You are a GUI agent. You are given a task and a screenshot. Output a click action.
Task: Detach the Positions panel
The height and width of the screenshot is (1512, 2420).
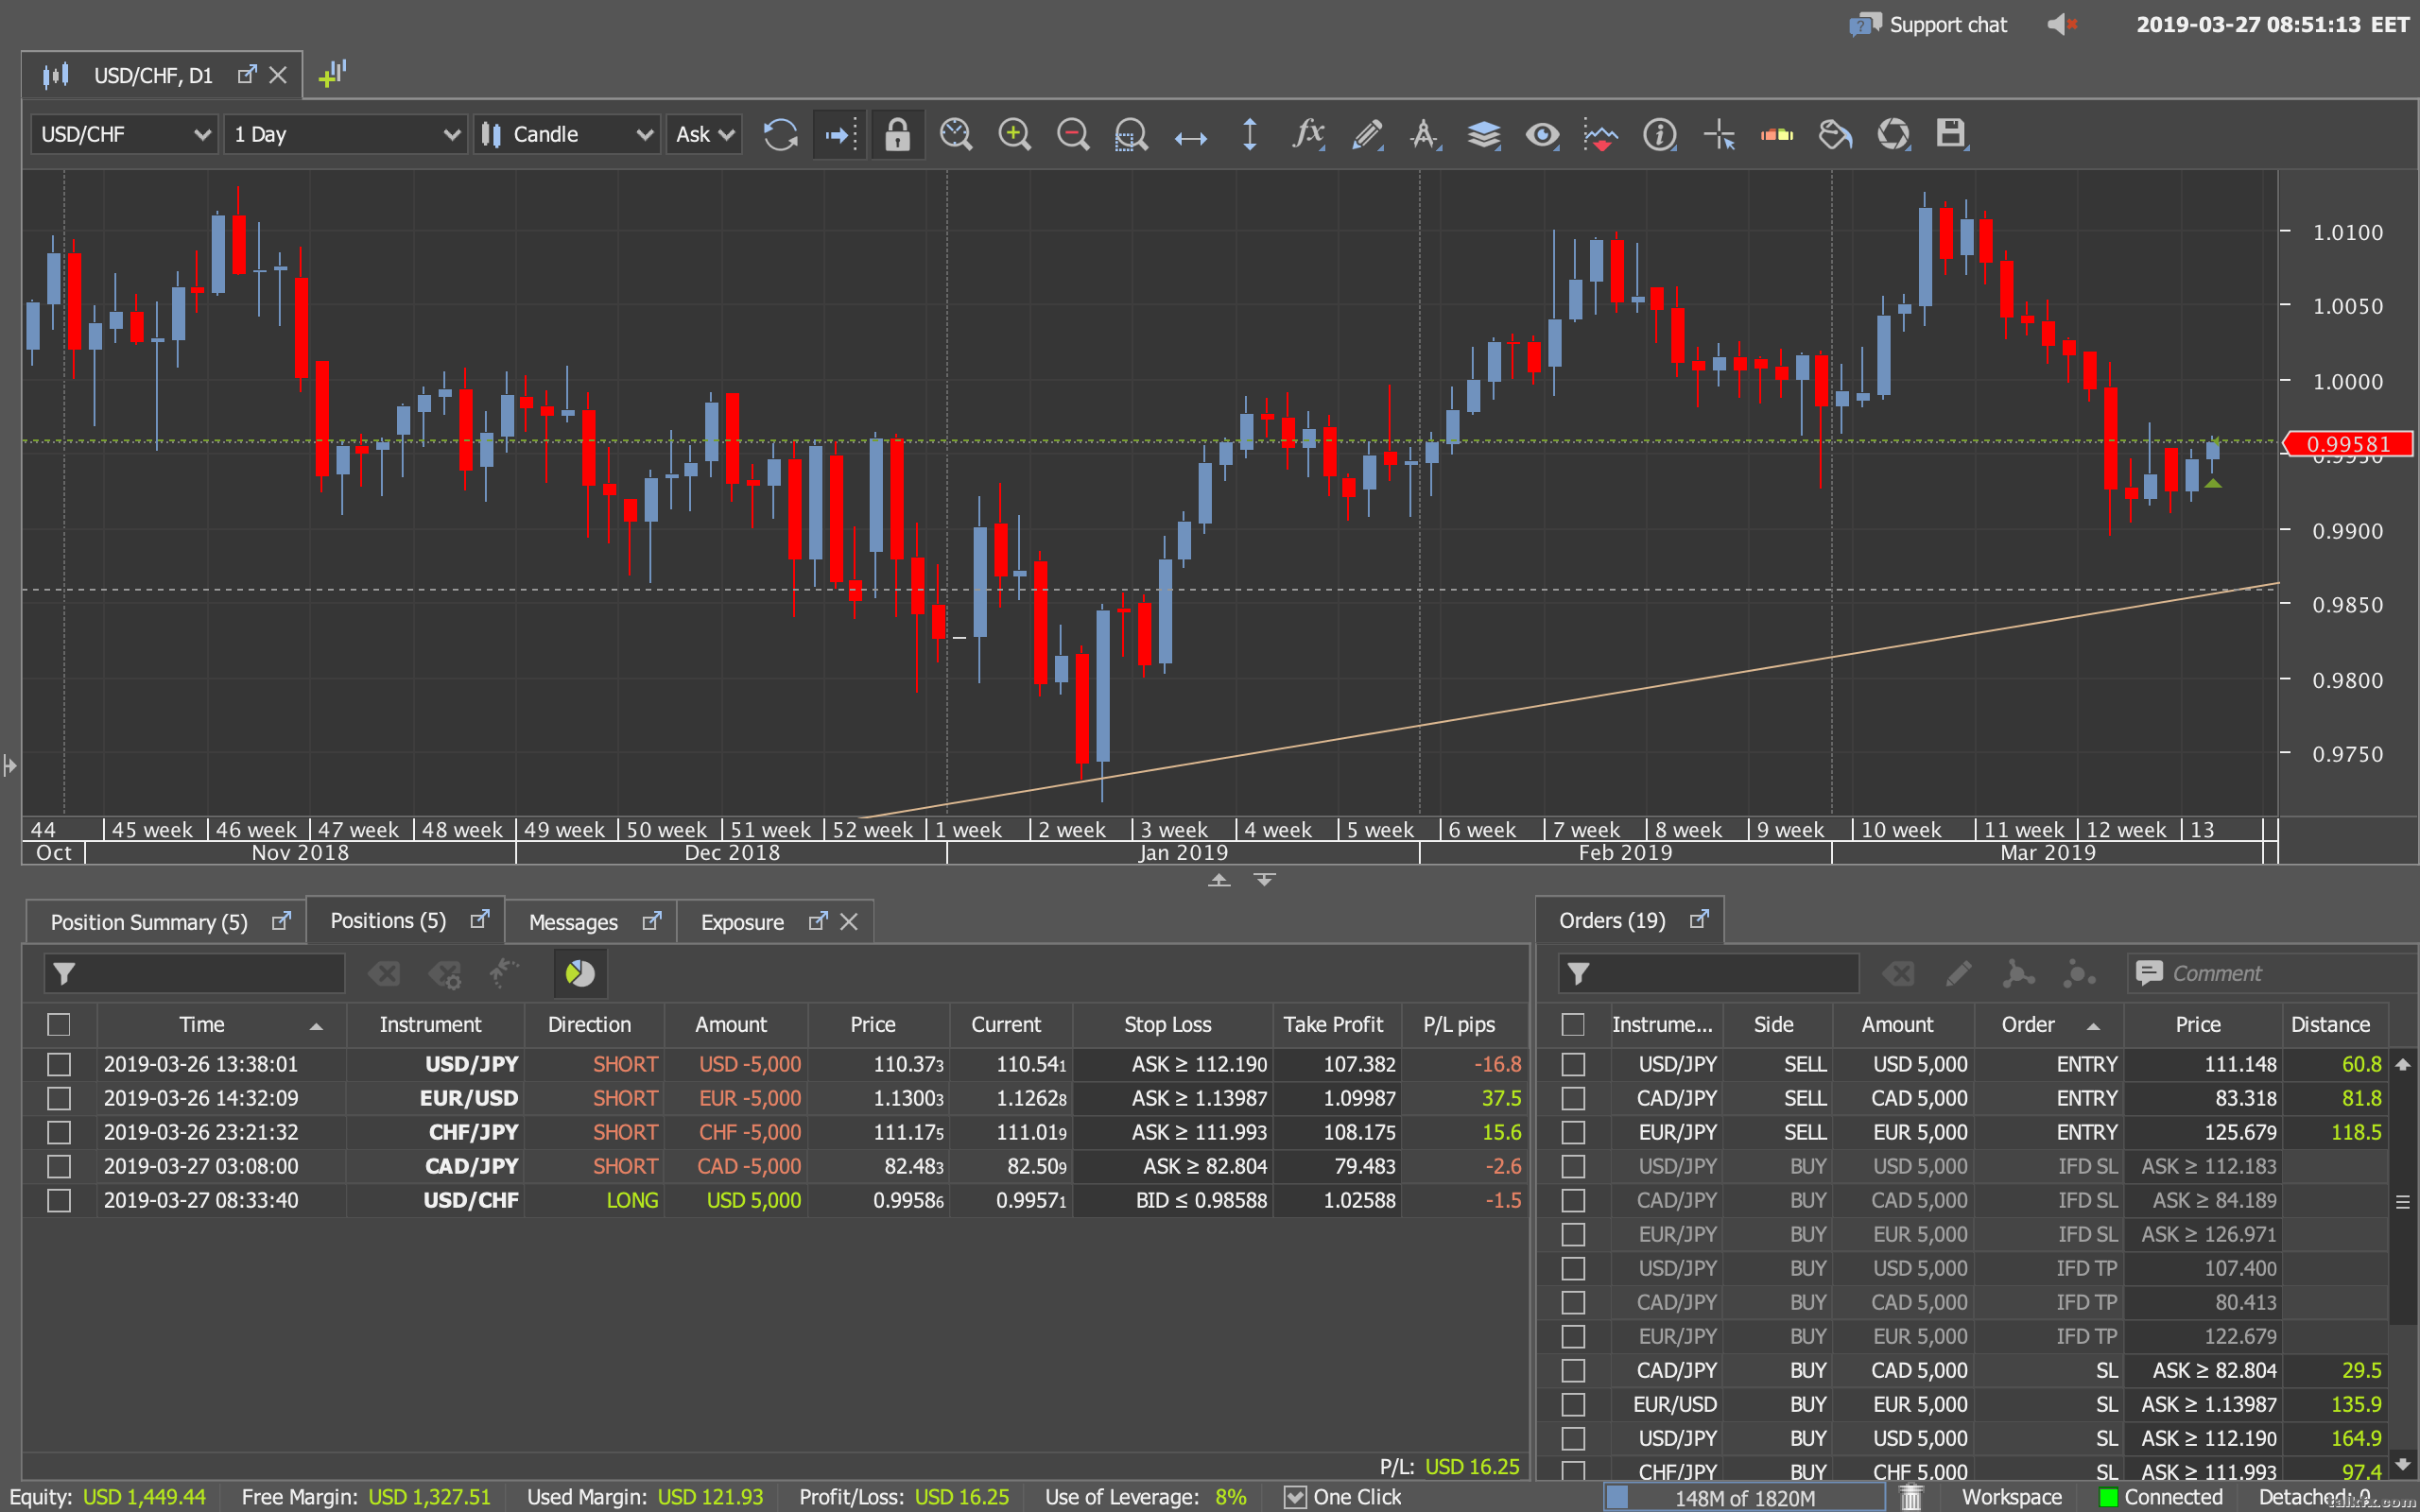[x=480, y=919]
